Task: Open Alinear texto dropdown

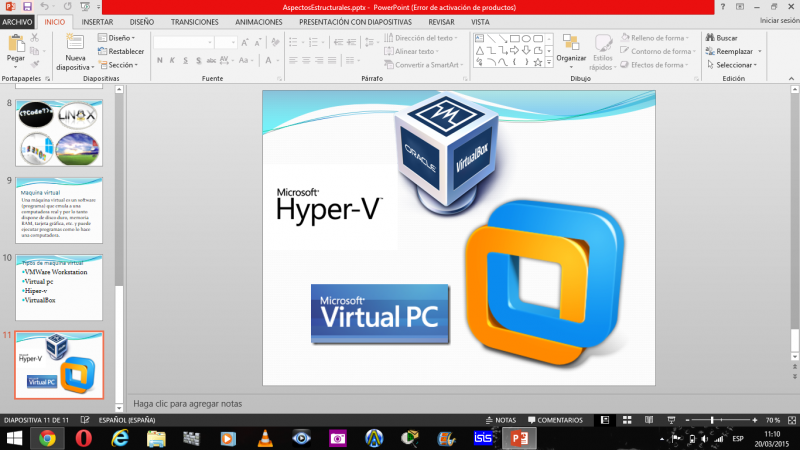Action: (x=411, y=51)
